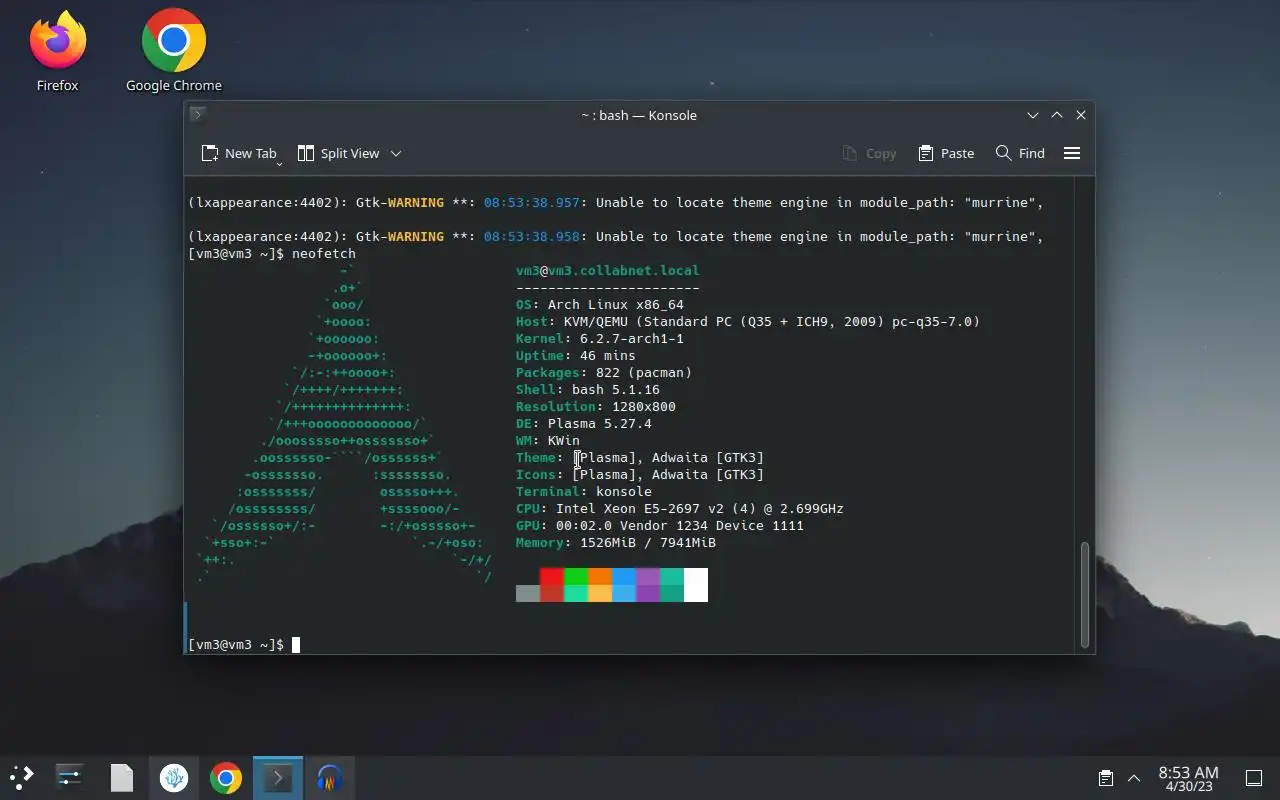Click the Konsole window icon in title bar
This screenshot has height=800, width=1280.
[198, 115]
